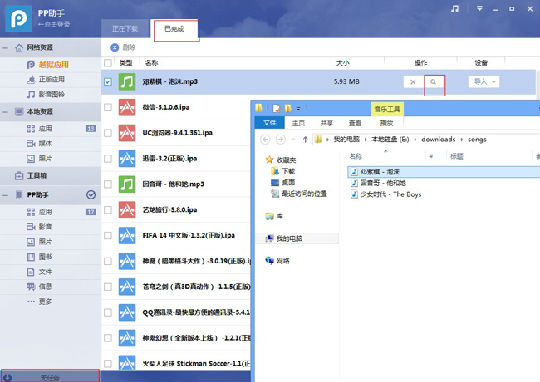This screenshot has height=382, width=540.
Task: Expand breadcrumb arrow after downloads
Action: pos(461,140)
